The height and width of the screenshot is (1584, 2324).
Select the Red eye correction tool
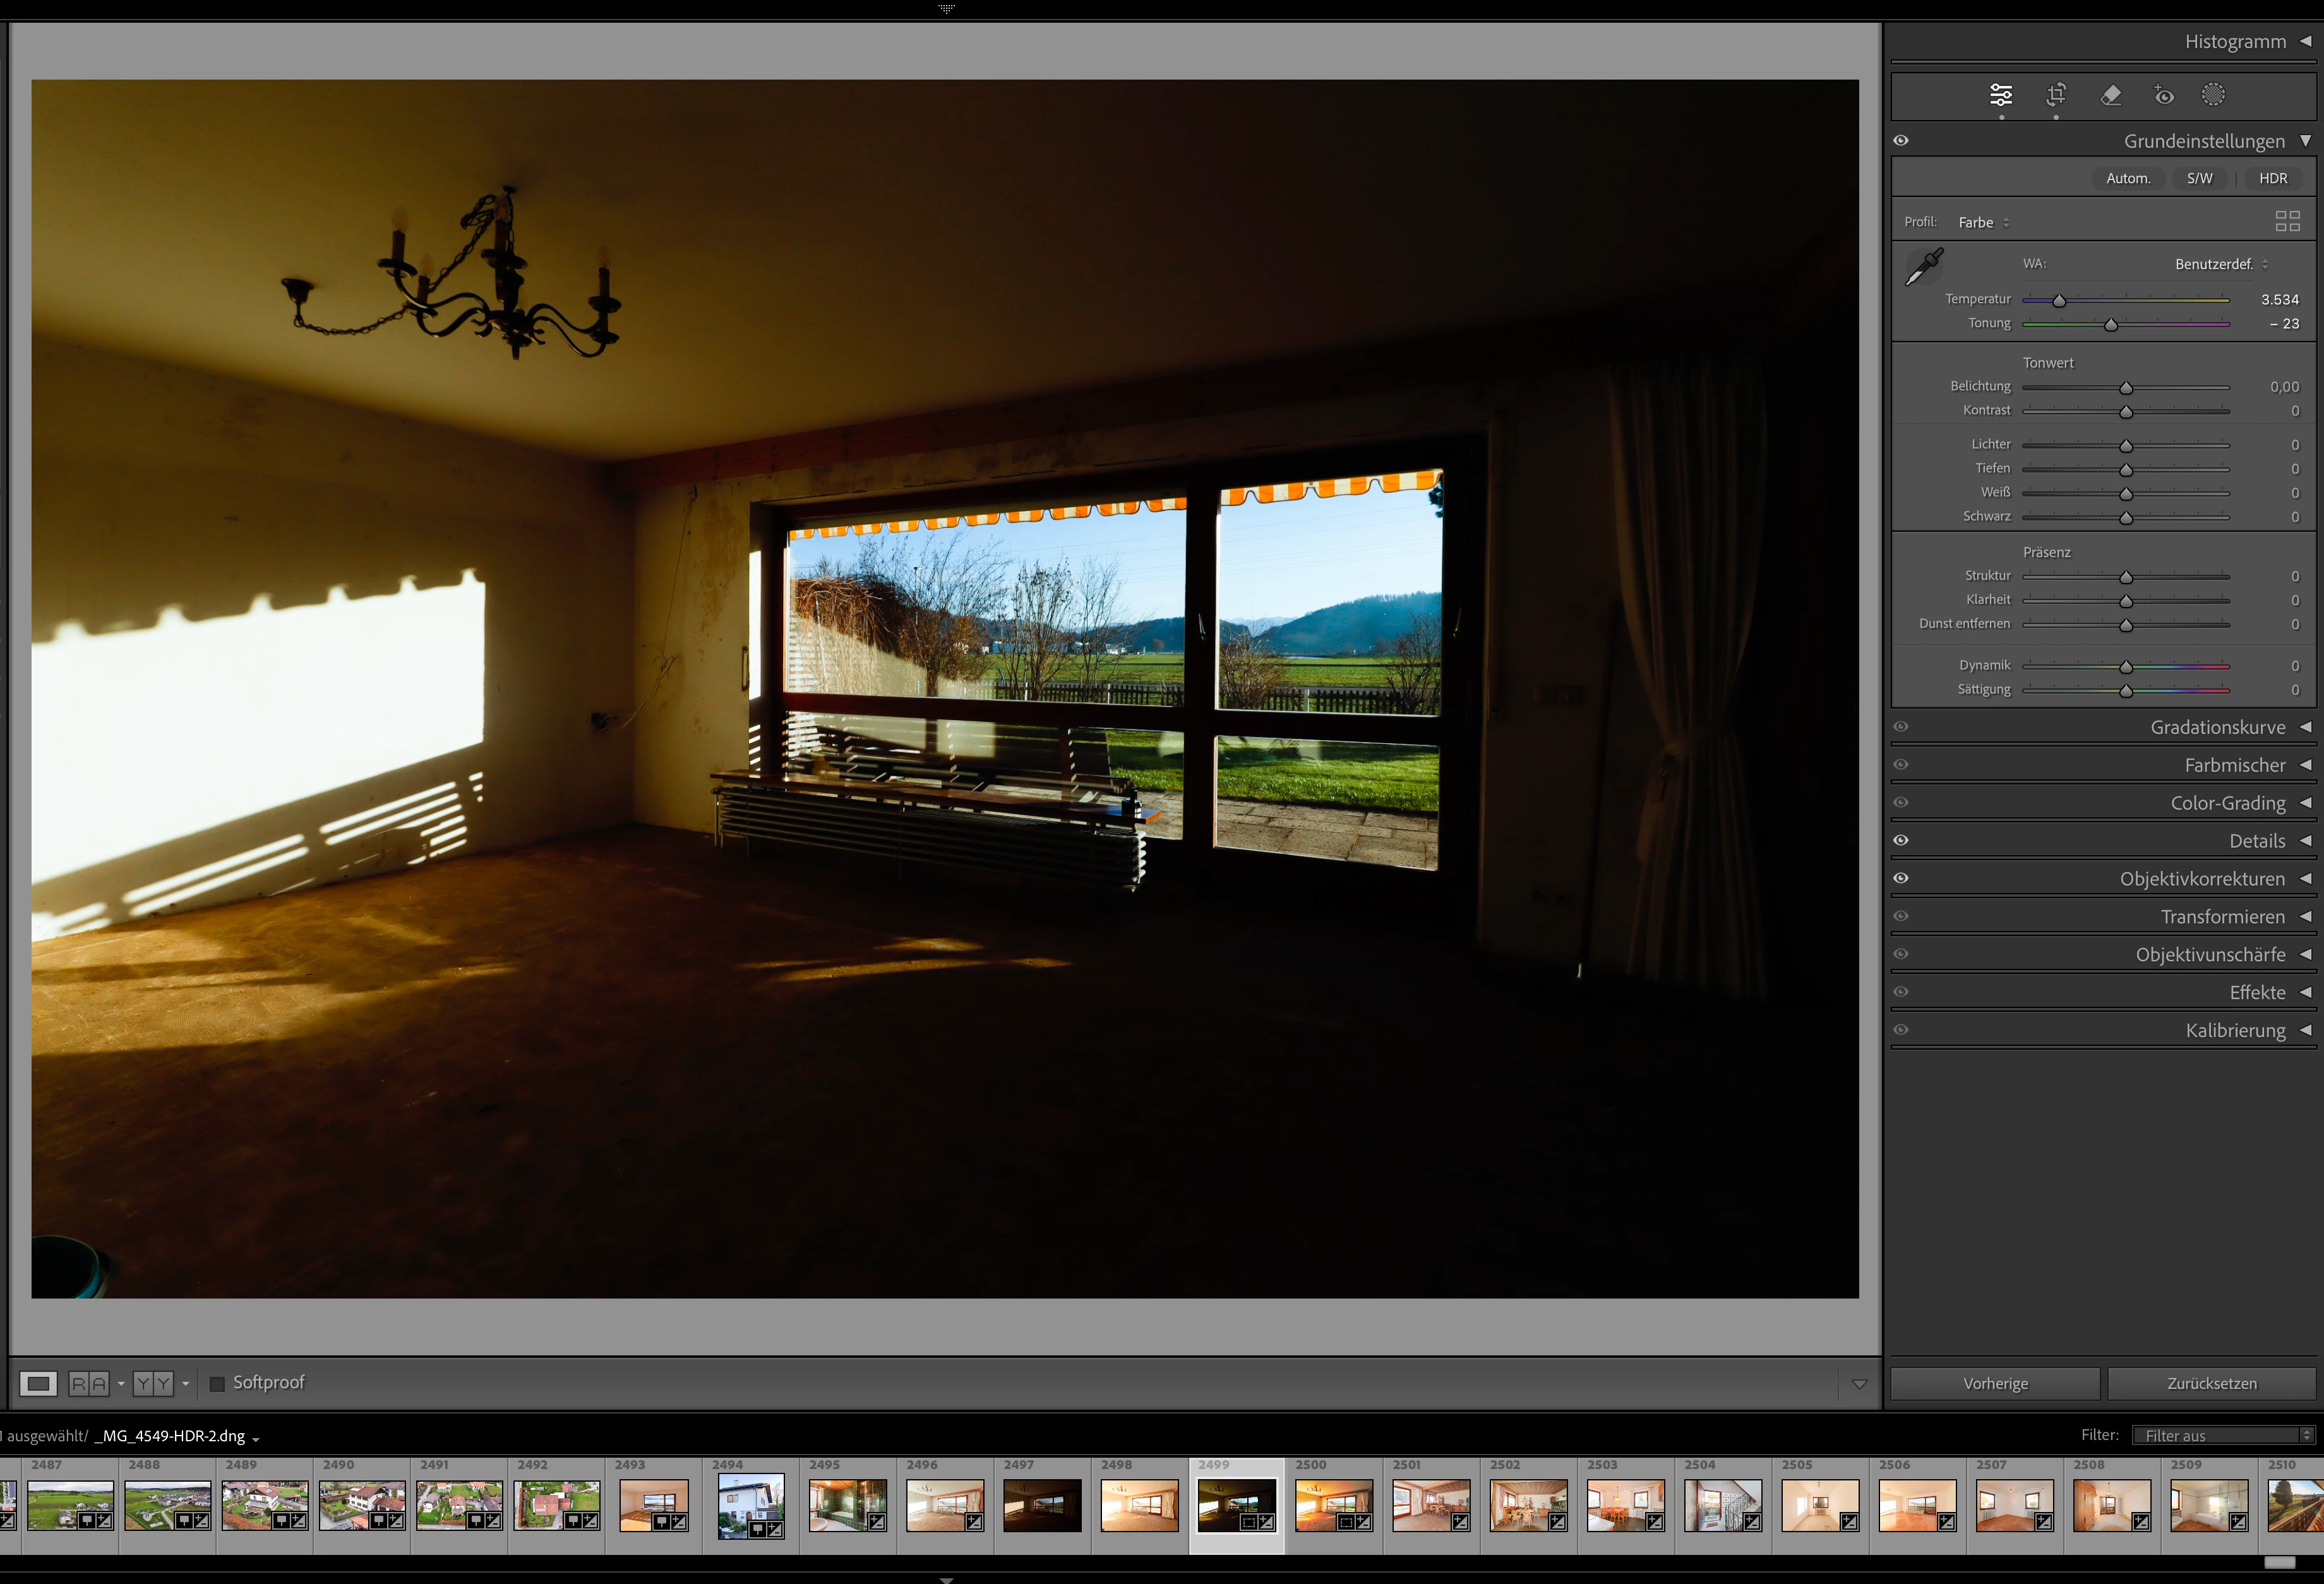(x=2163, y=95)
